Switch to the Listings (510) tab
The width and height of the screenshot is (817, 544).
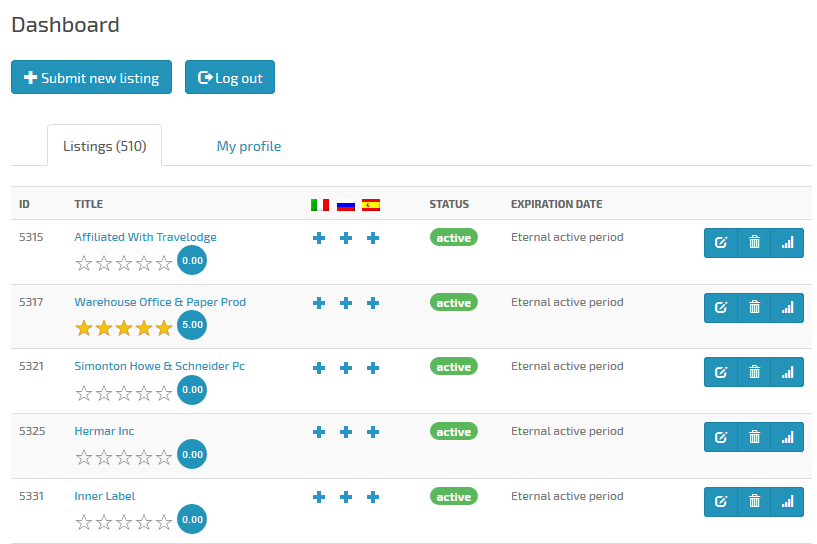coord(104,146)
